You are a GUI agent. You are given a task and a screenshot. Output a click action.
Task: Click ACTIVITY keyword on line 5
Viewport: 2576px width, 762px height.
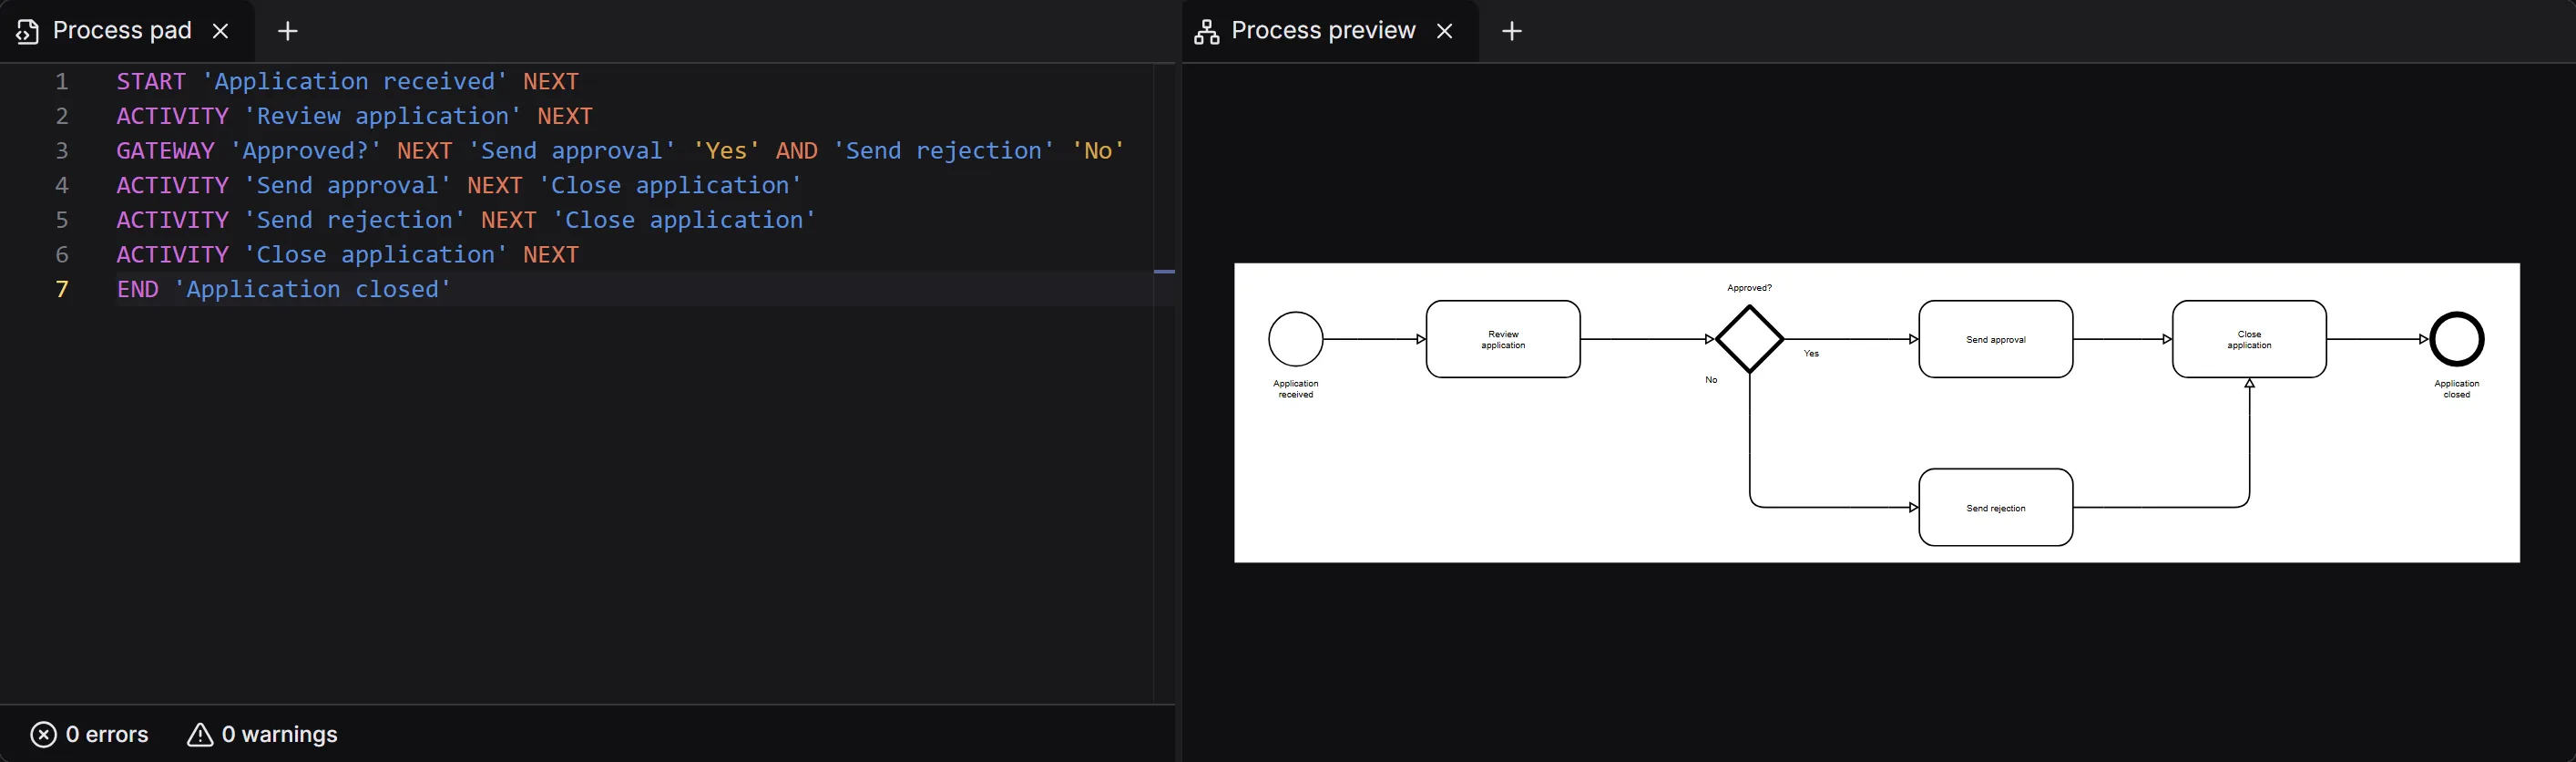click(x=172, y=220)
